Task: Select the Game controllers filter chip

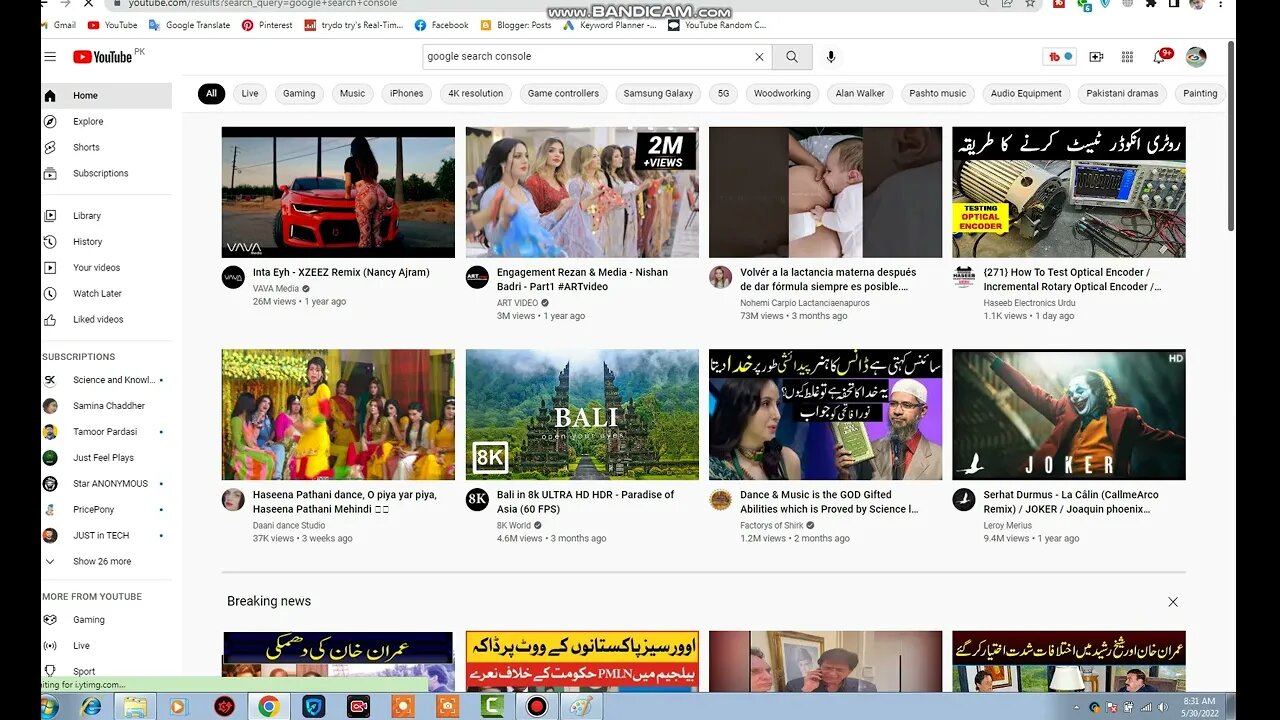Action: [x=563, y=94]
